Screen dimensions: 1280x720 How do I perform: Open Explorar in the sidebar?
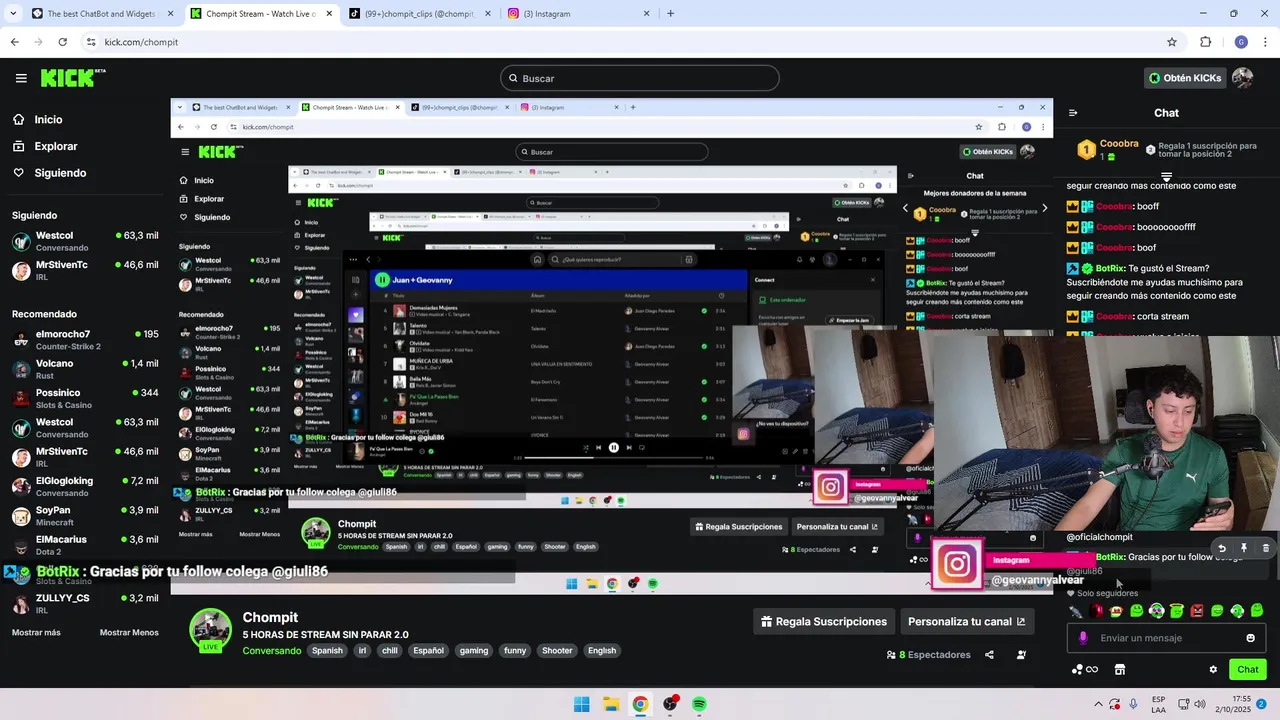click(45, 146)
